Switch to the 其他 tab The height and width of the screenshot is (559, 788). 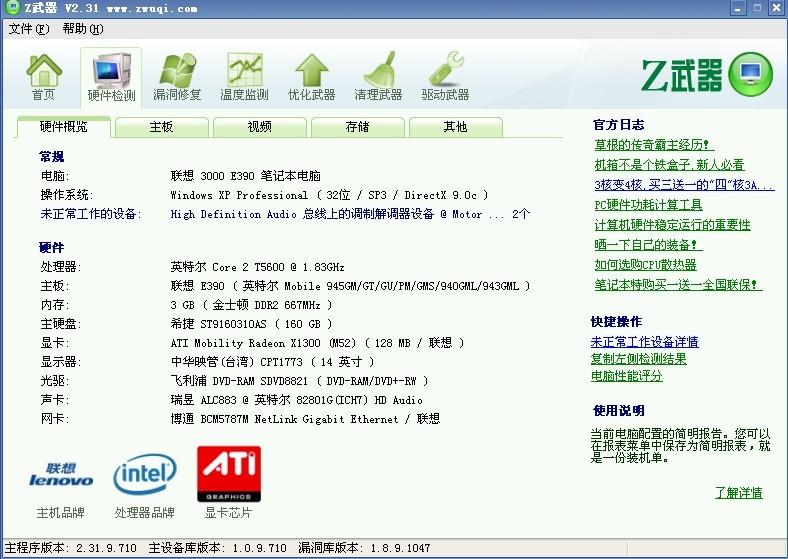point(455,127)
